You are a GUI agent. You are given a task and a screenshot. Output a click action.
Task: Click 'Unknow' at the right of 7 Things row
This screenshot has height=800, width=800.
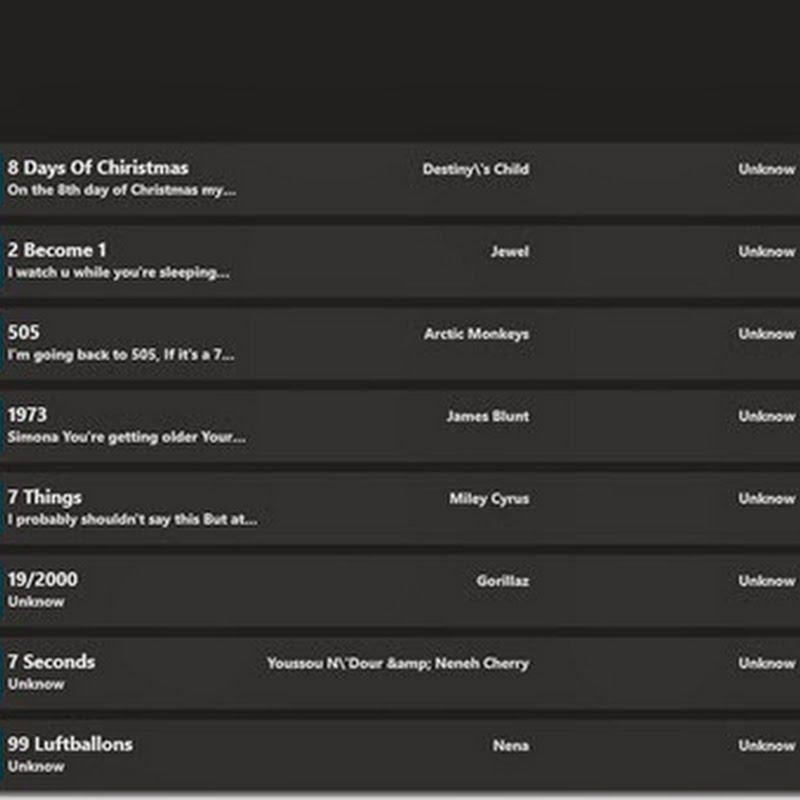766,499
